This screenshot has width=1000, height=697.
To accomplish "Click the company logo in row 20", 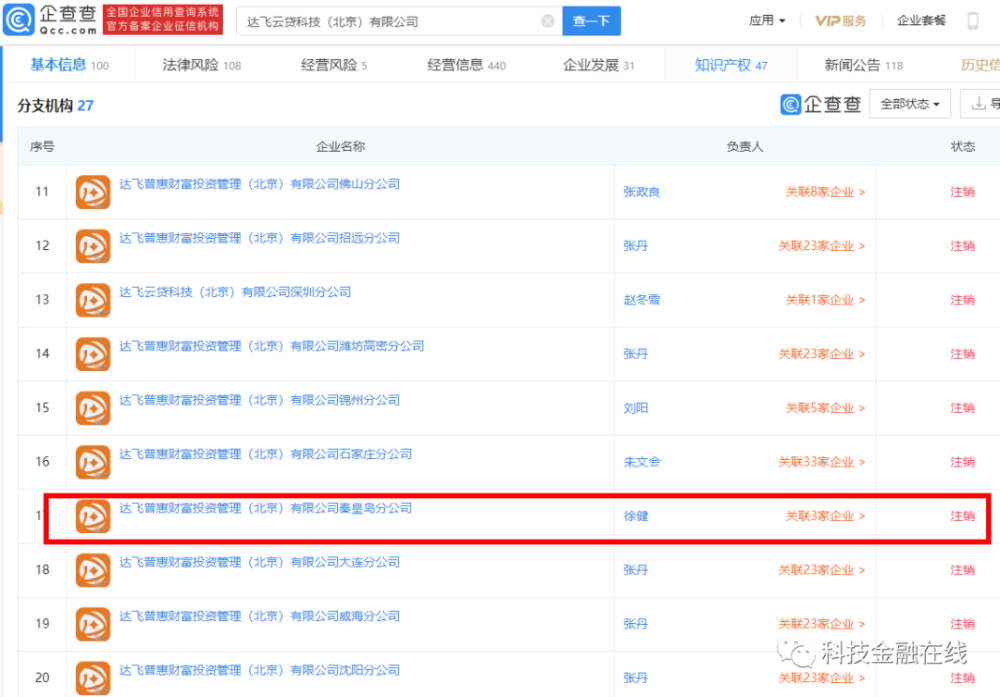I will 93,678.
